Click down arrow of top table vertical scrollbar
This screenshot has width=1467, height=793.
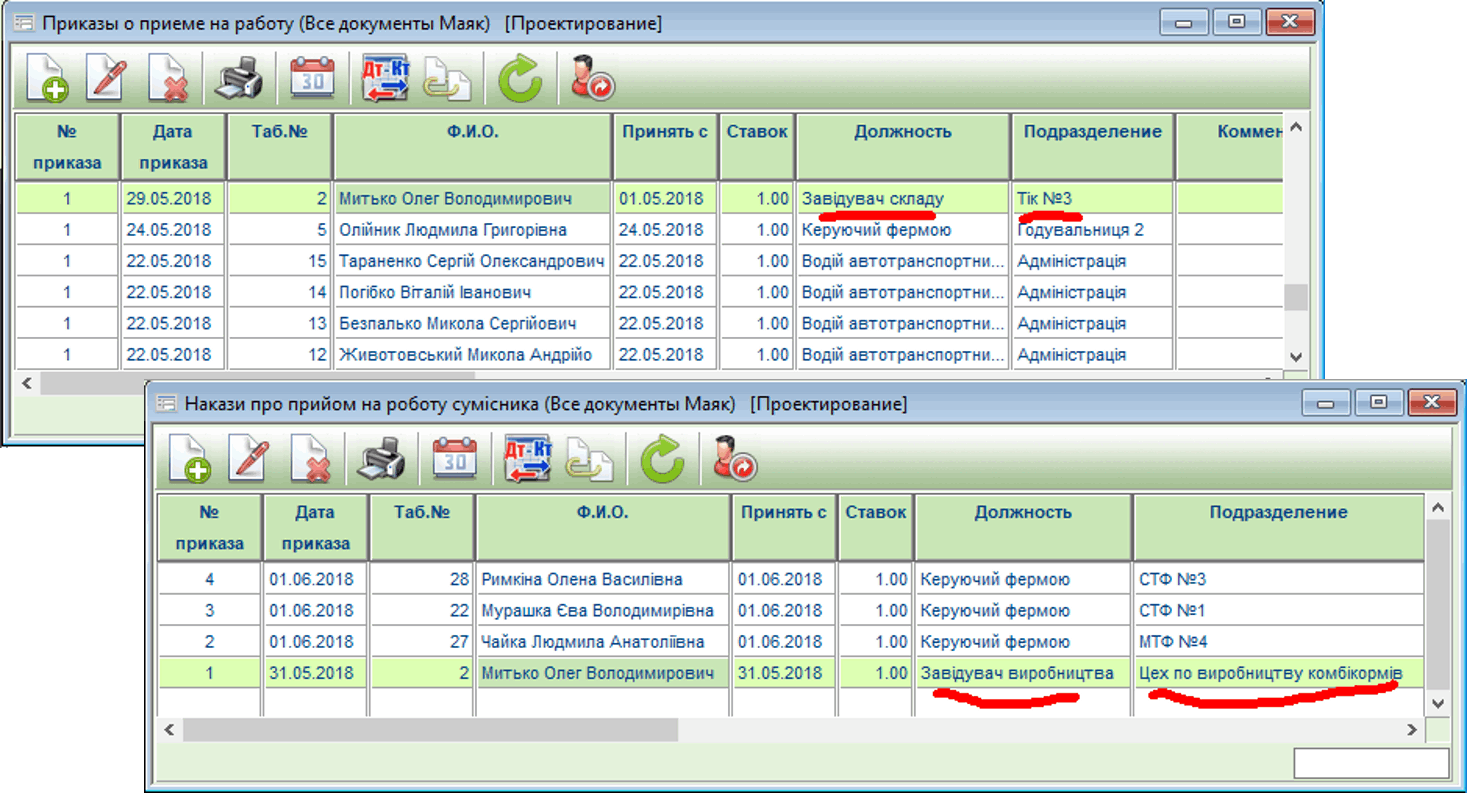click(1295, 357)
